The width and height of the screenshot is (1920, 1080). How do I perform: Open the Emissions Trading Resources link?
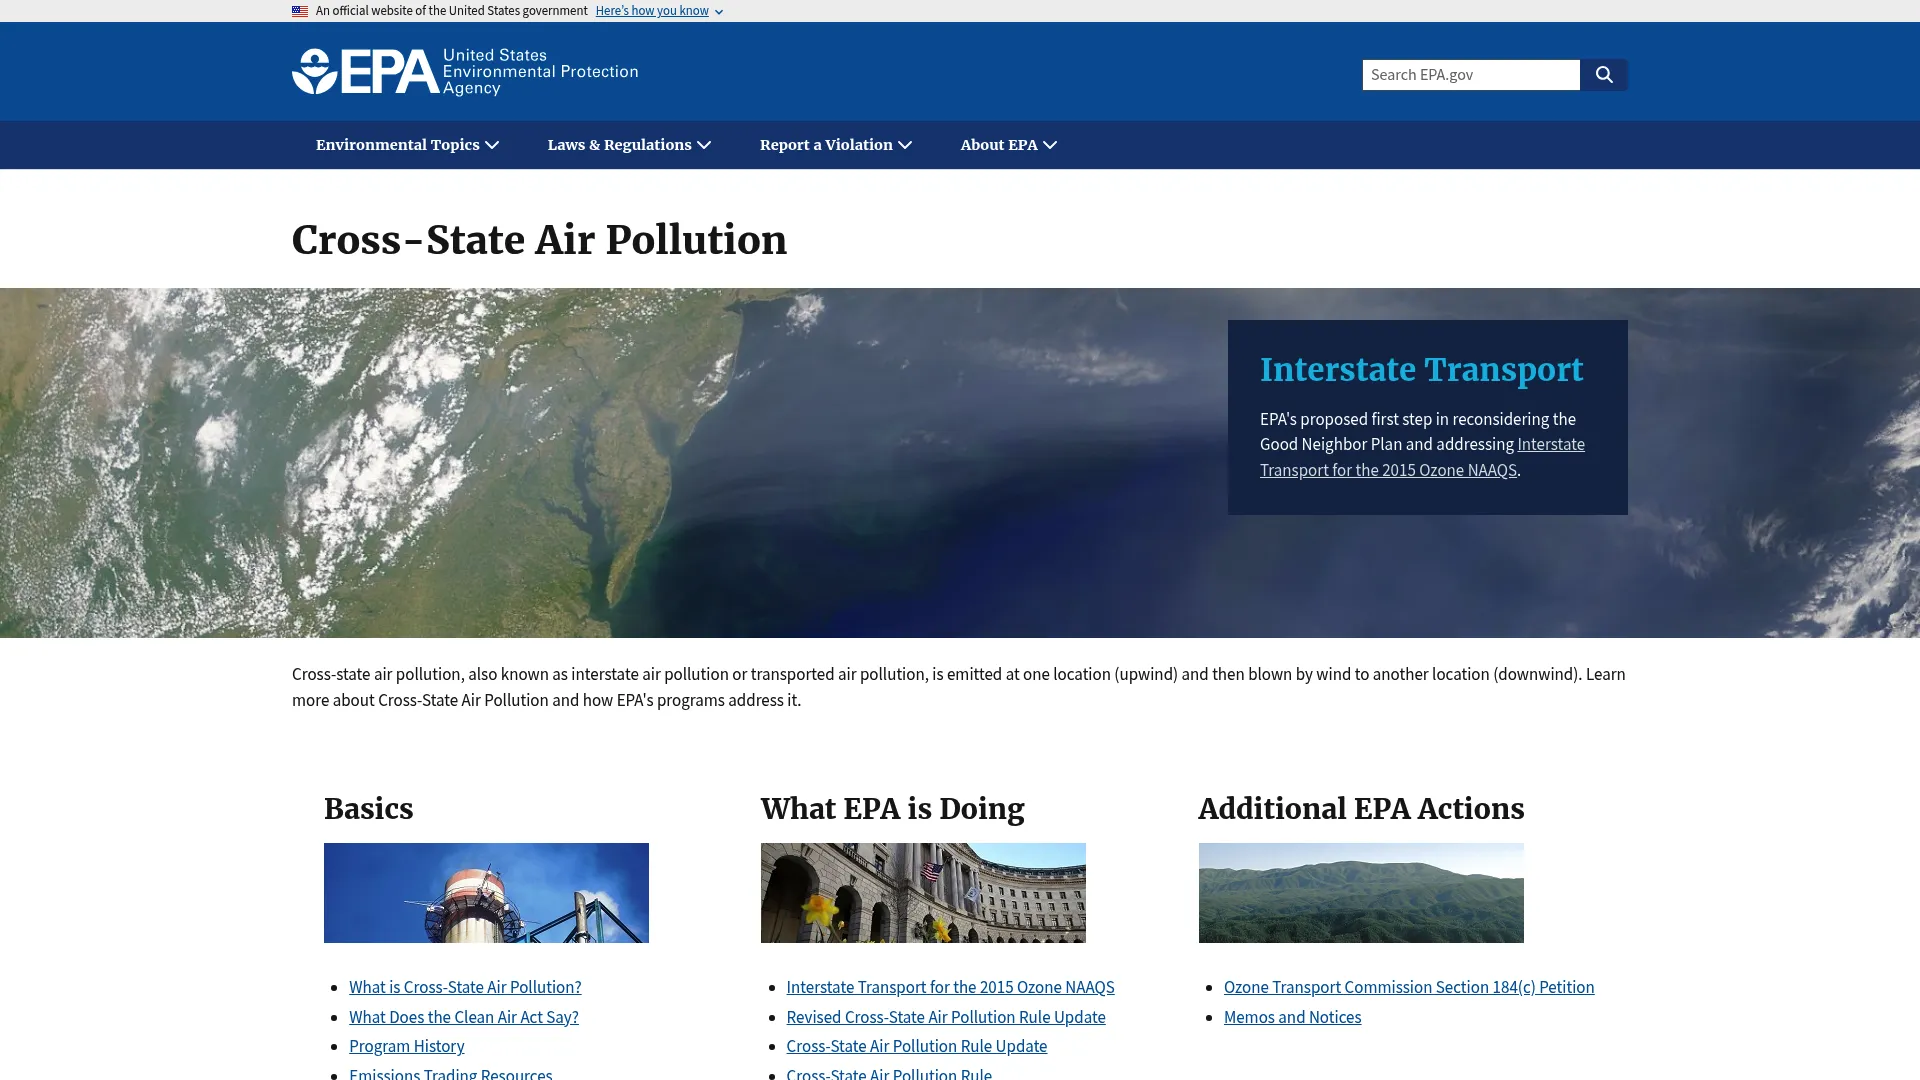click(451, 1073)
